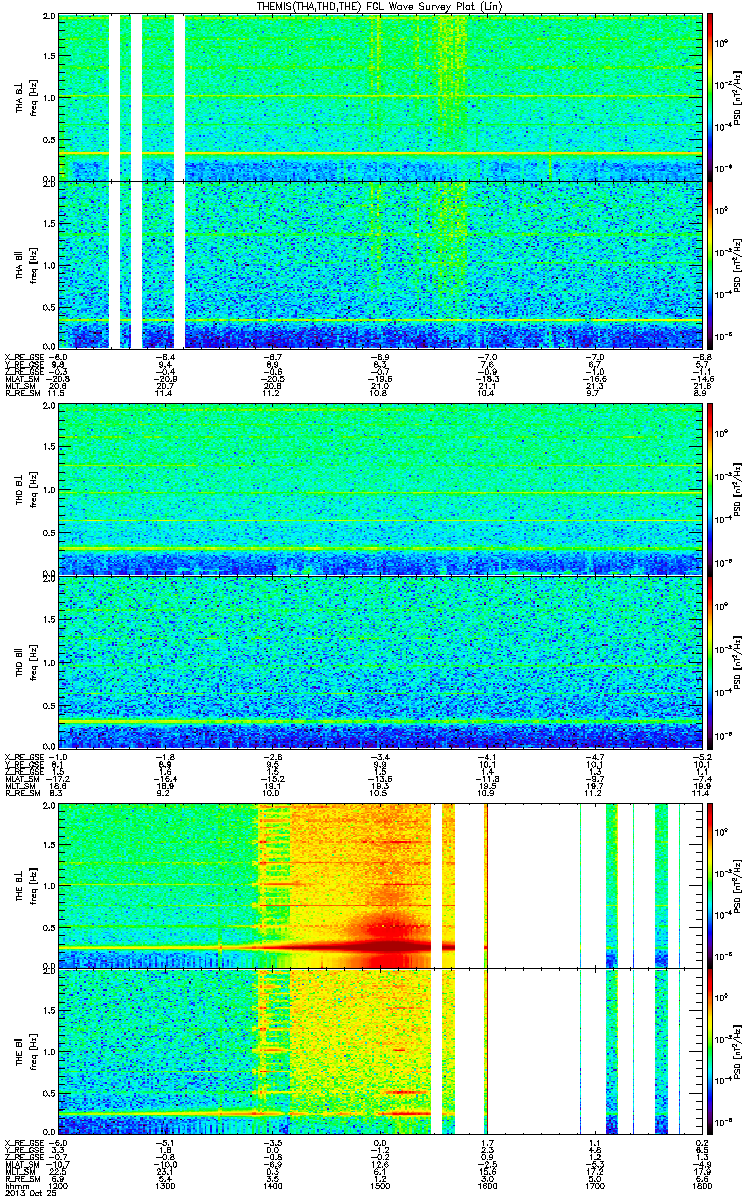
Task: Click the THD B-perpendicular spectrogram panel
Action: tap(379, 490)
